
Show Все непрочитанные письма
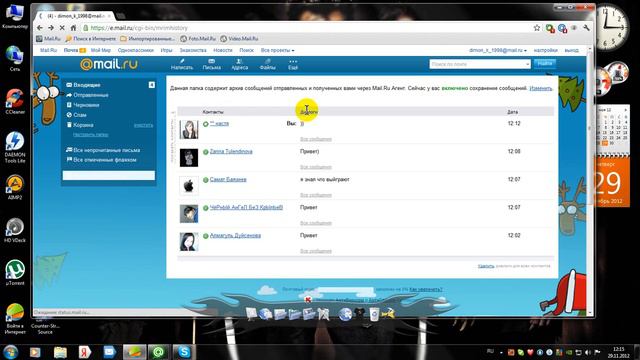[106, 150]
